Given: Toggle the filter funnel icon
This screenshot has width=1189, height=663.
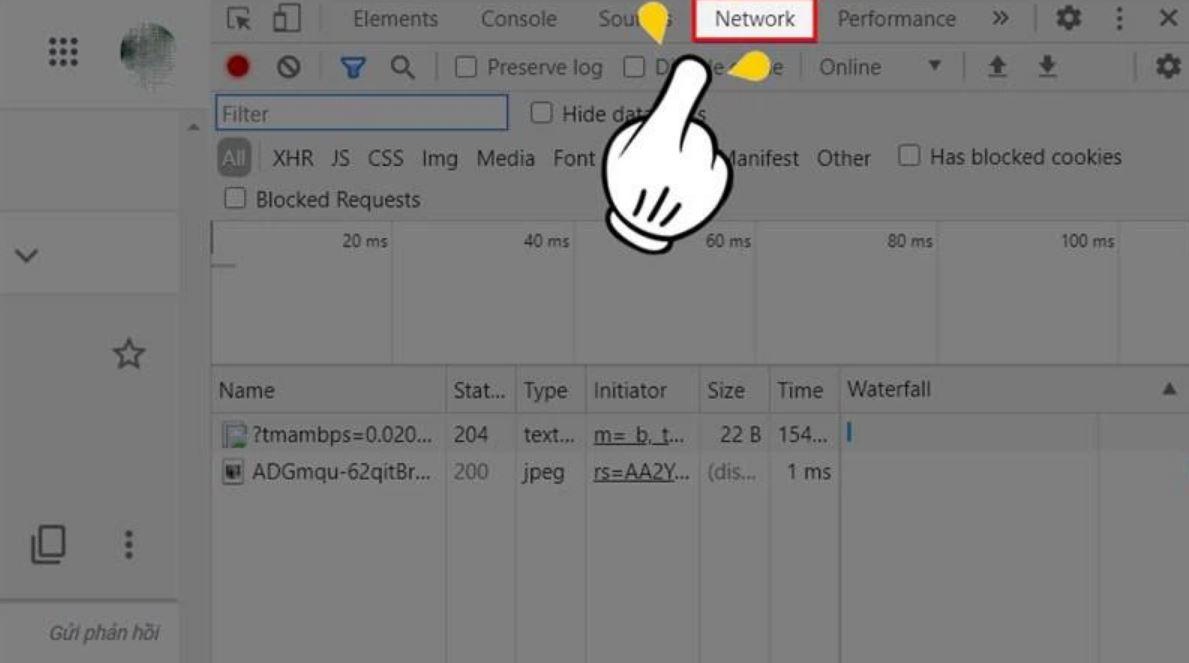Looking at the screenshot, I should (x=353, y=68).
